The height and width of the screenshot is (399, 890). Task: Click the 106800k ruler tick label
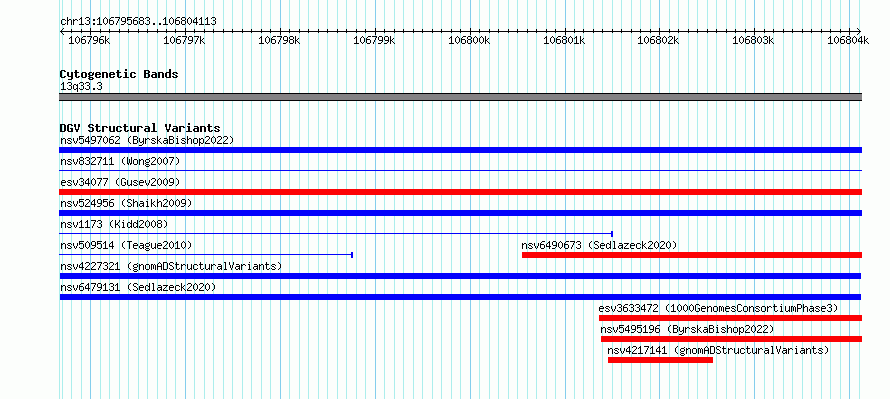coord(469,40)
